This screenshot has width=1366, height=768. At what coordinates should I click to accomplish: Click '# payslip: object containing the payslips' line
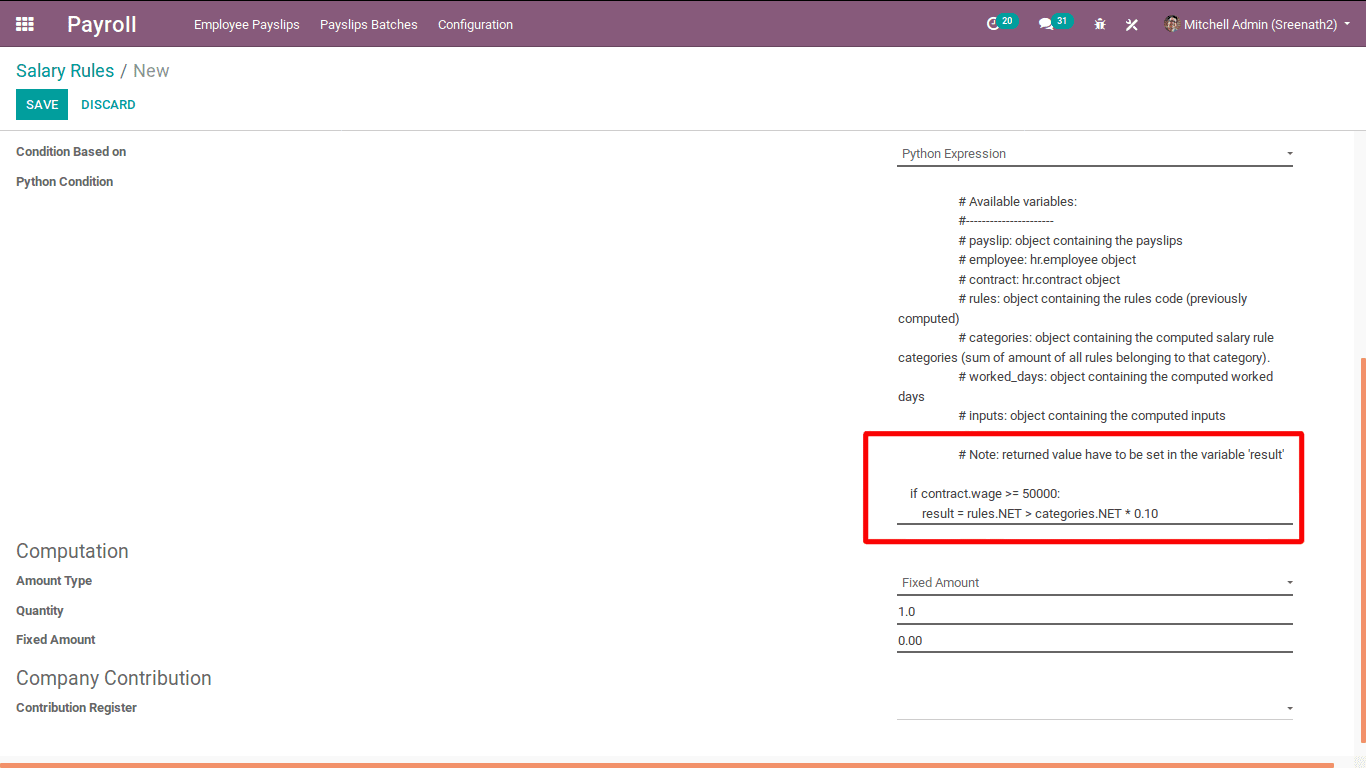click(x=1070, y=241)
